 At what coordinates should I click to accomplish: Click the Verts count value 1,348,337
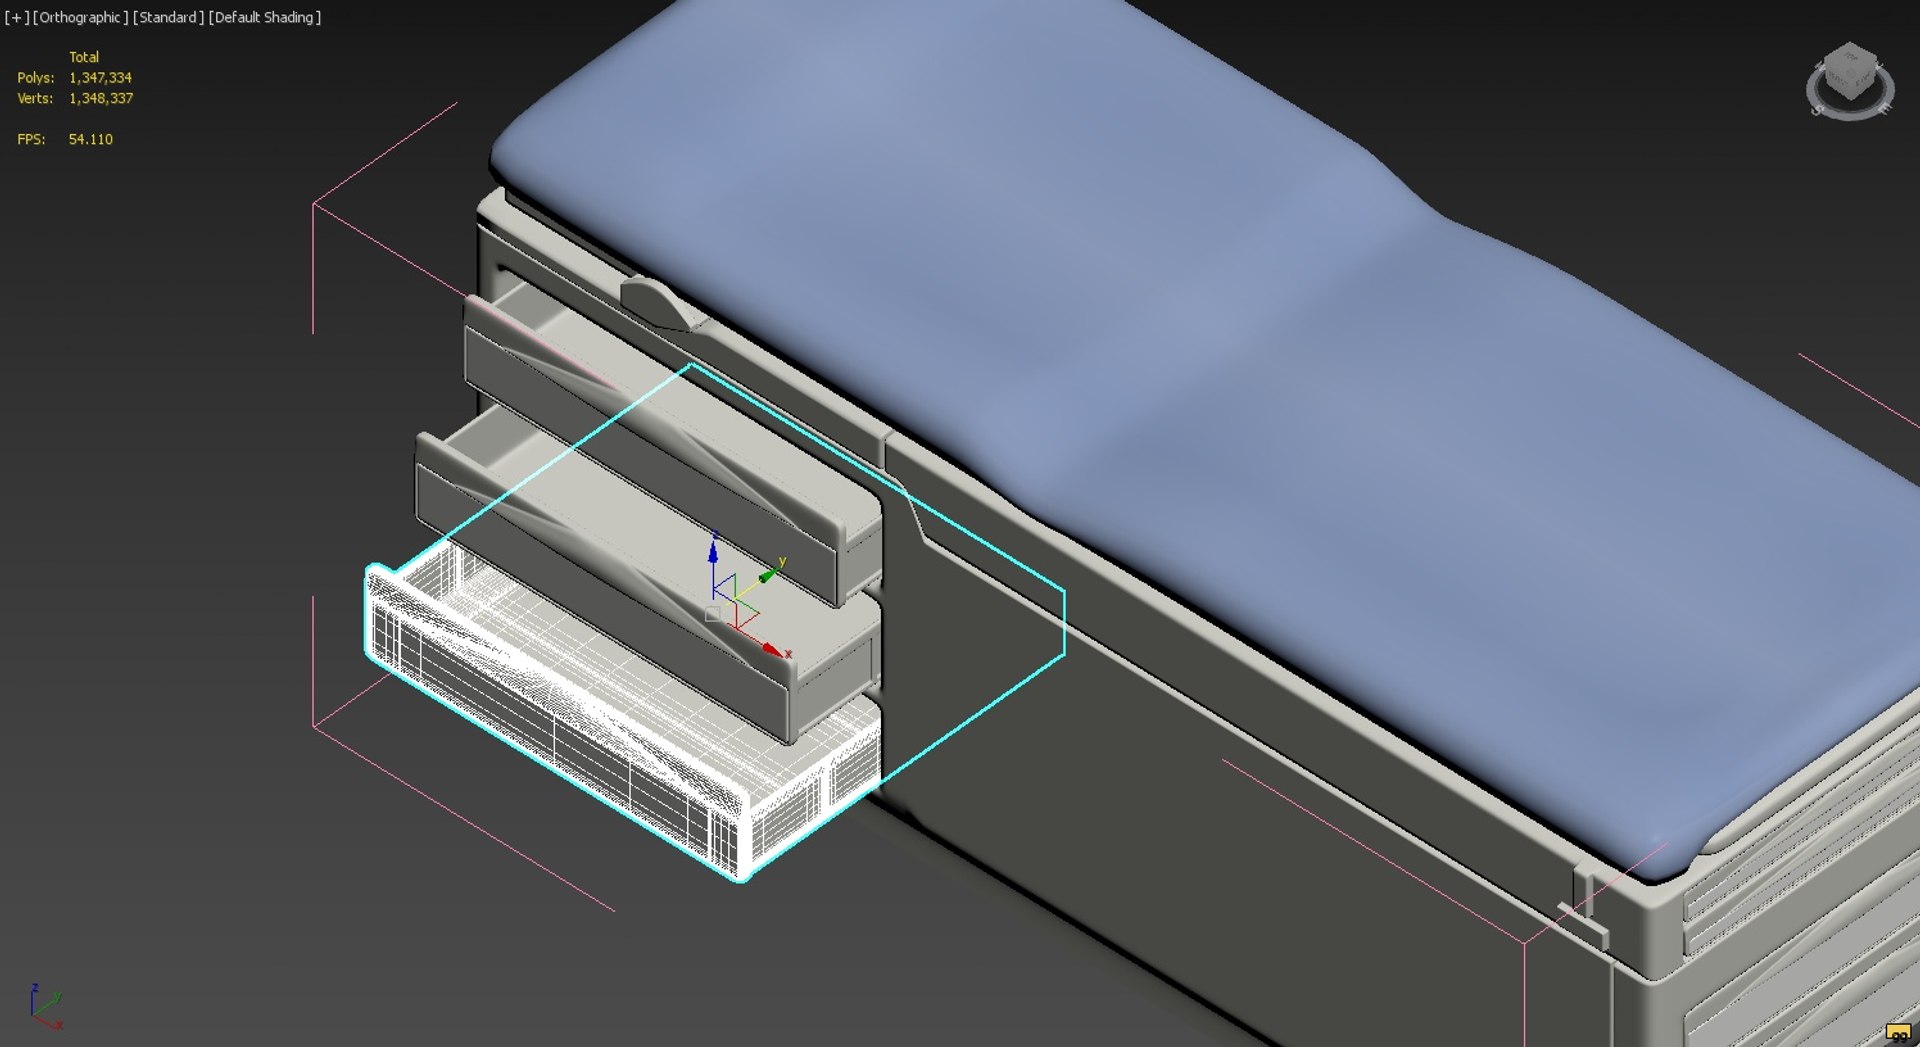click(x=100, y=98)
